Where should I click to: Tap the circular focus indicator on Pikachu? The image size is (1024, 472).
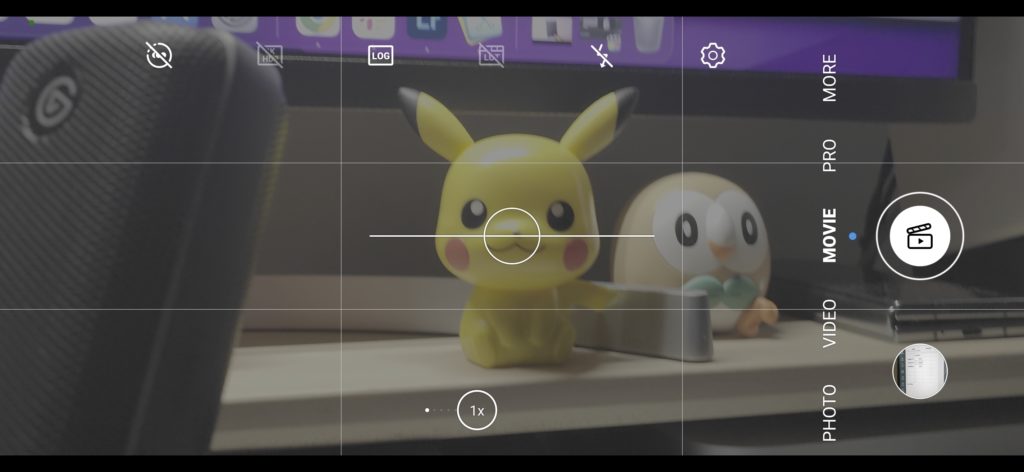tap(511, 236)
